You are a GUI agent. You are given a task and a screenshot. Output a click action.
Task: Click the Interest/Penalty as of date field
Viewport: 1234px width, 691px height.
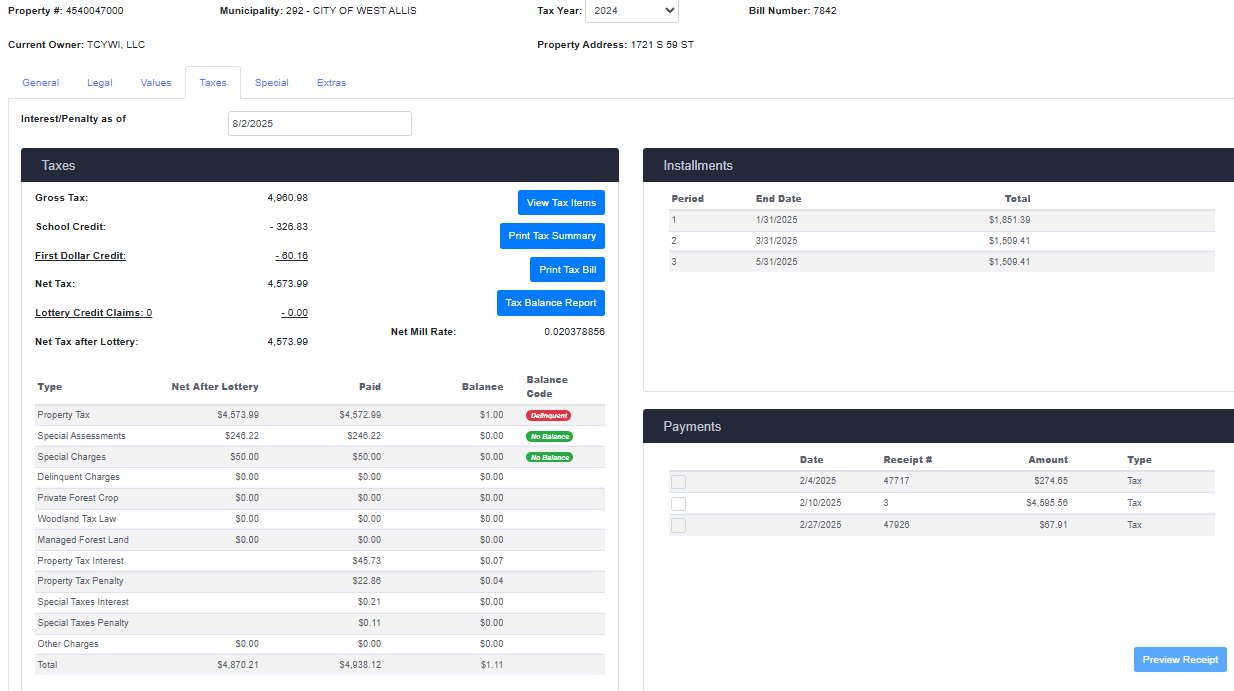[x=319, y=124]
